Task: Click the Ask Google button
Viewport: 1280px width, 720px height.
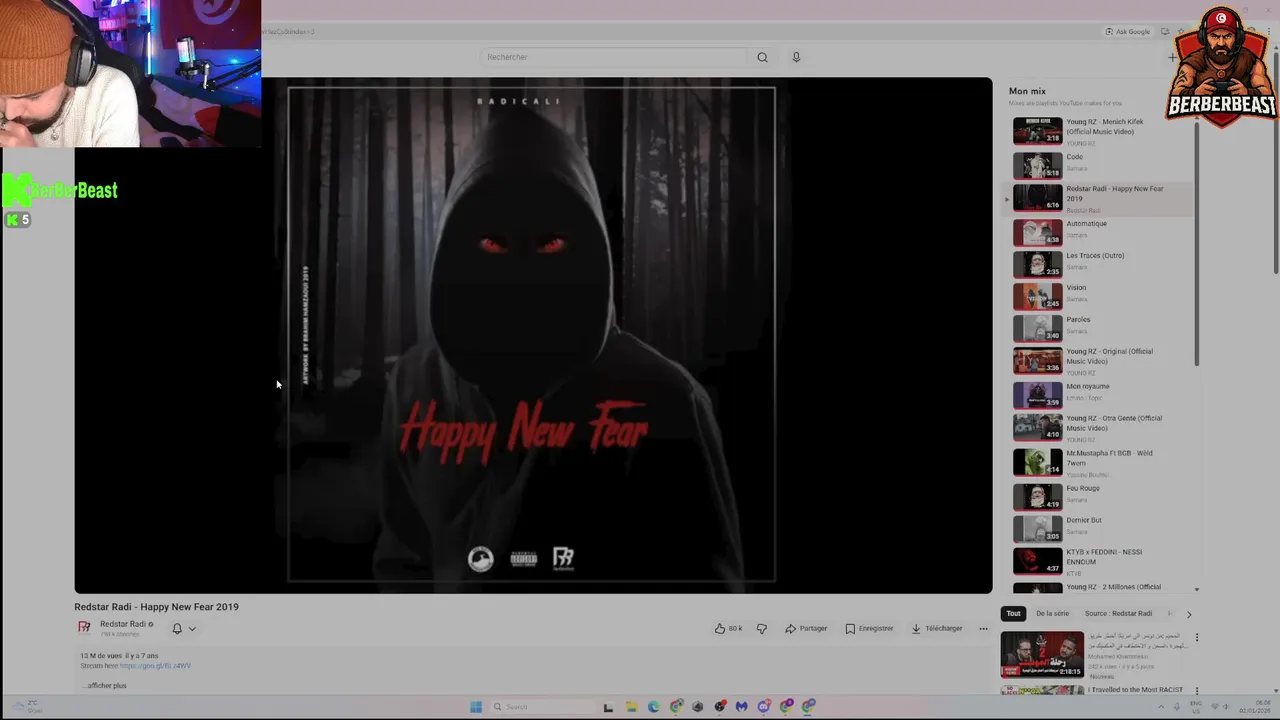Action: pyautogui.click(x=1128, y=32)
